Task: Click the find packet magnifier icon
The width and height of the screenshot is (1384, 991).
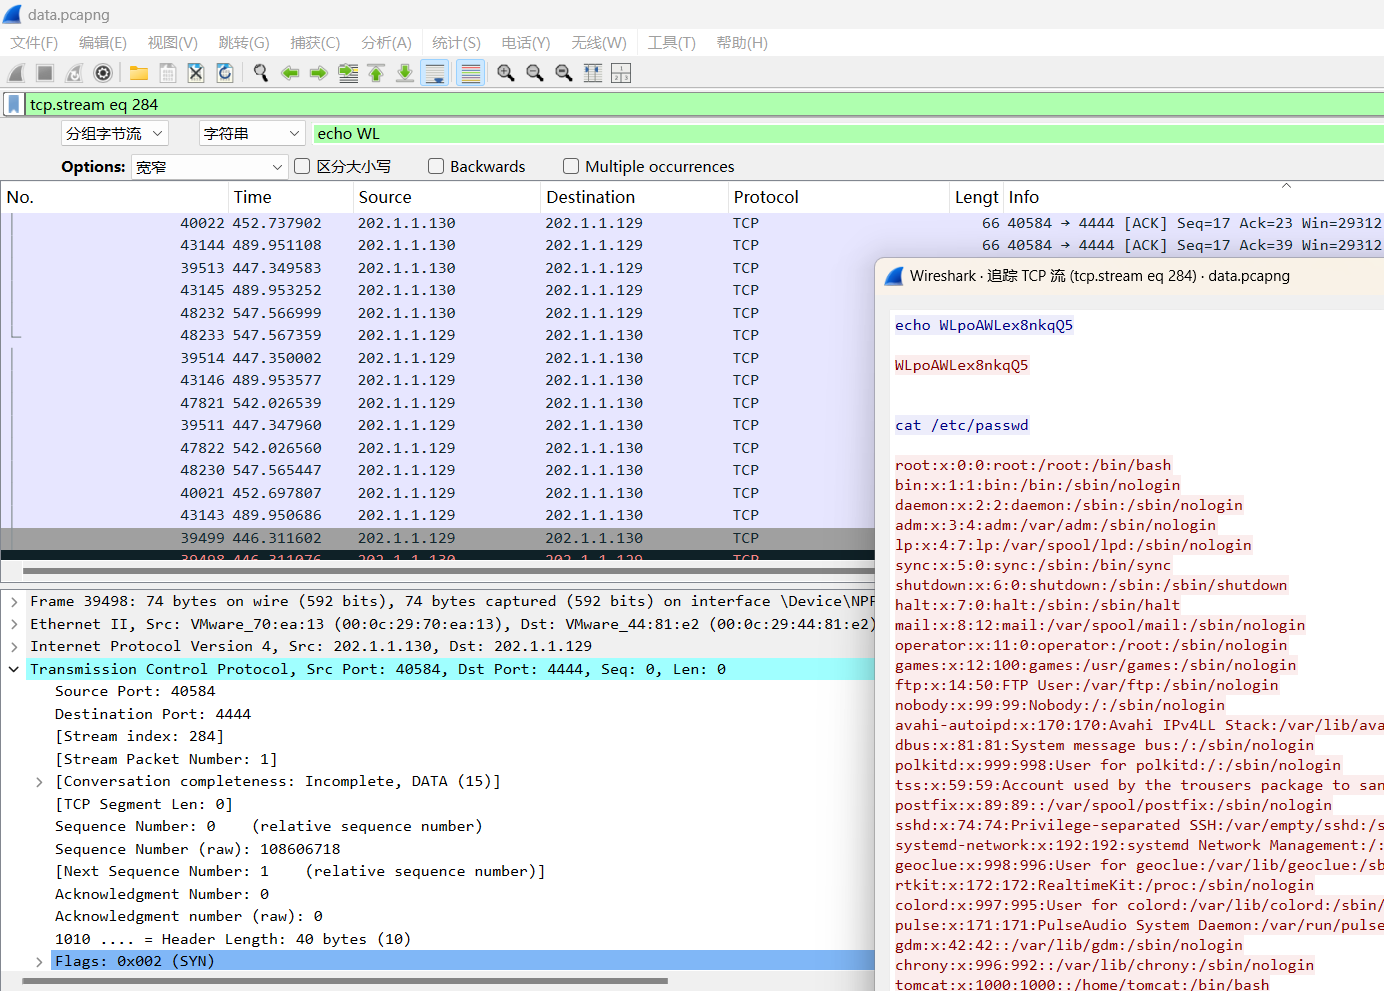Action: point(261,73)
